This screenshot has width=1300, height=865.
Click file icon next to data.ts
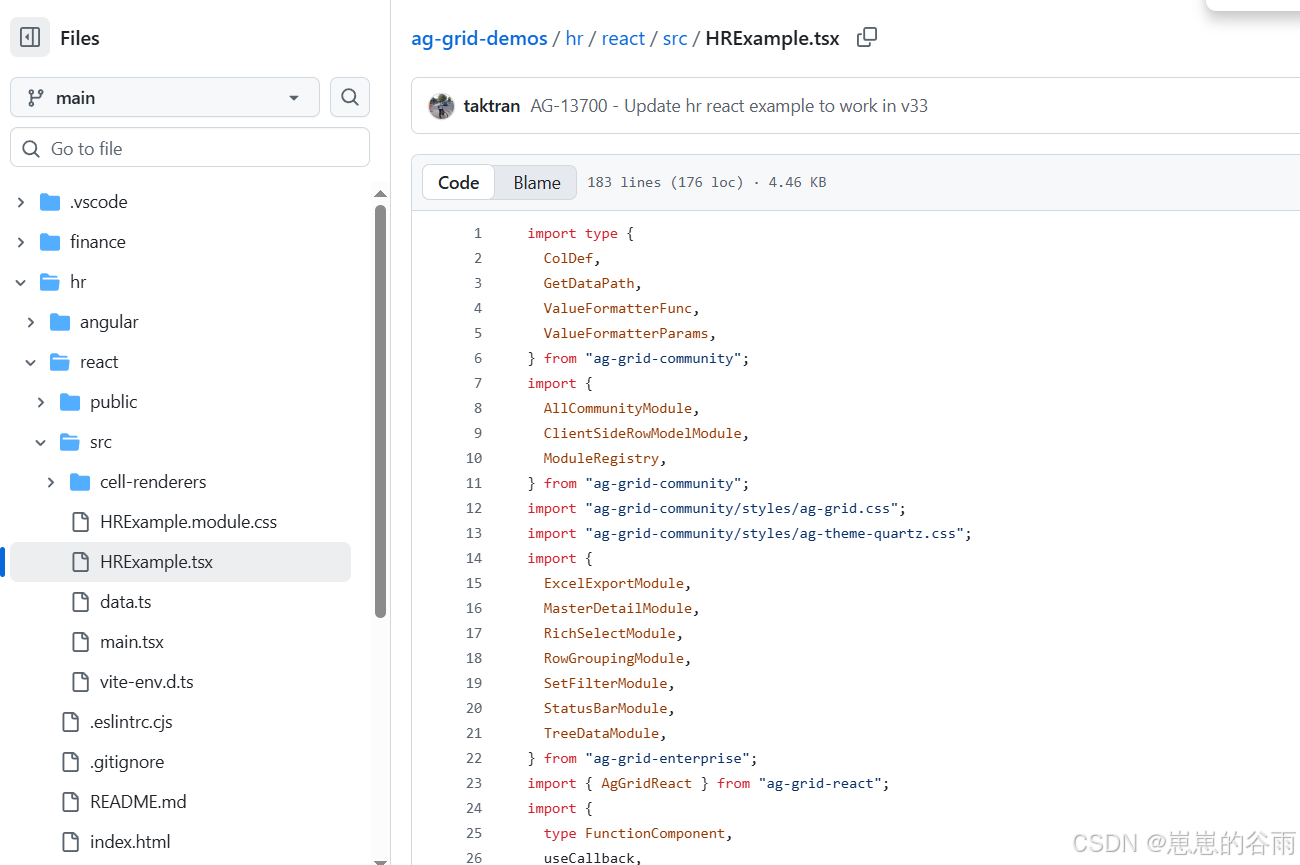pos(81,602)
